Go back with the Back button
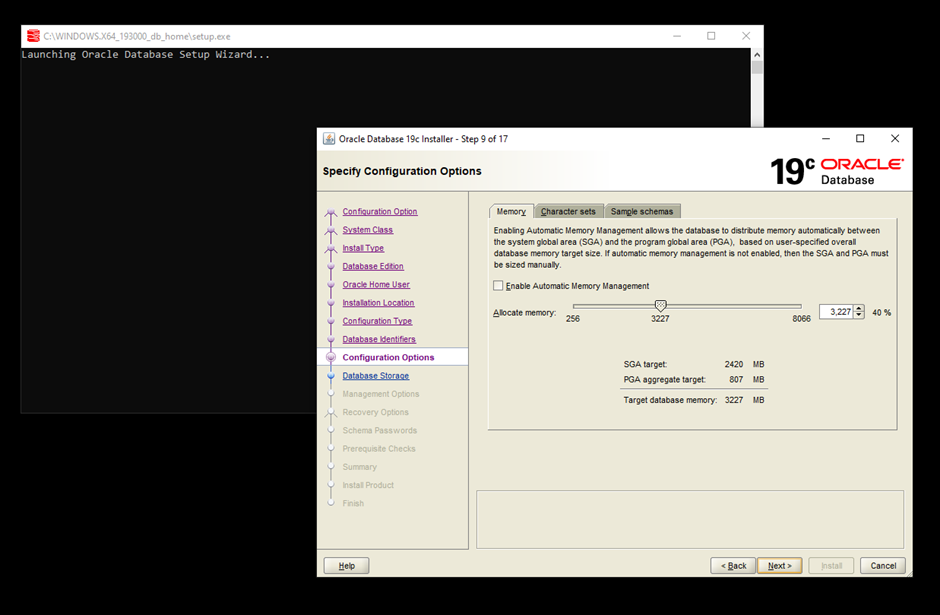 732,566
